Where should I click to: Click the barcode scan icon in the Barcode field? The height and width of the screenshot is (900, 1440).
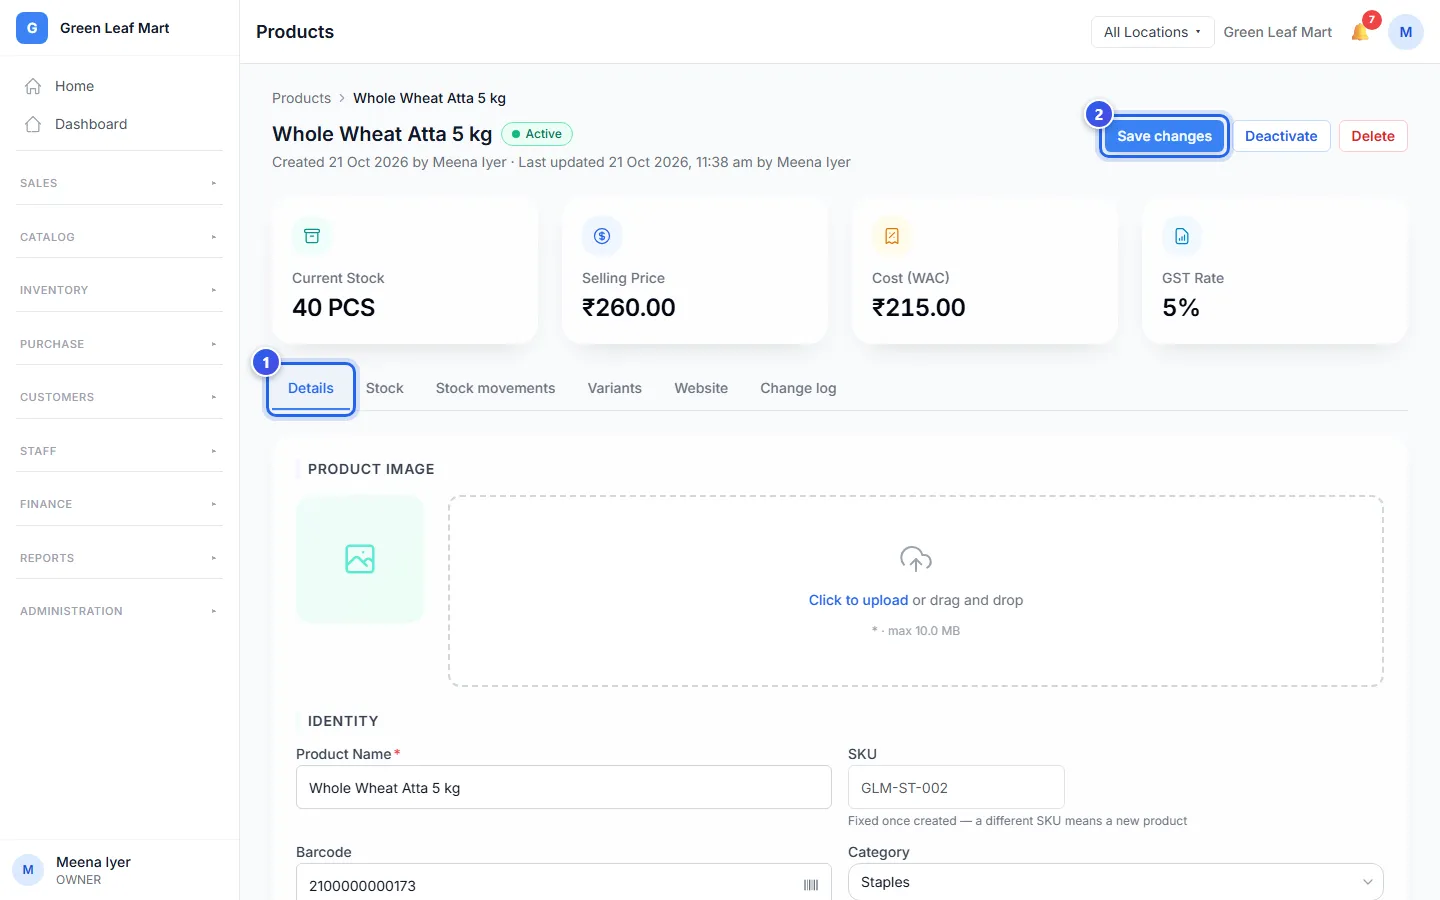[811, 885]
